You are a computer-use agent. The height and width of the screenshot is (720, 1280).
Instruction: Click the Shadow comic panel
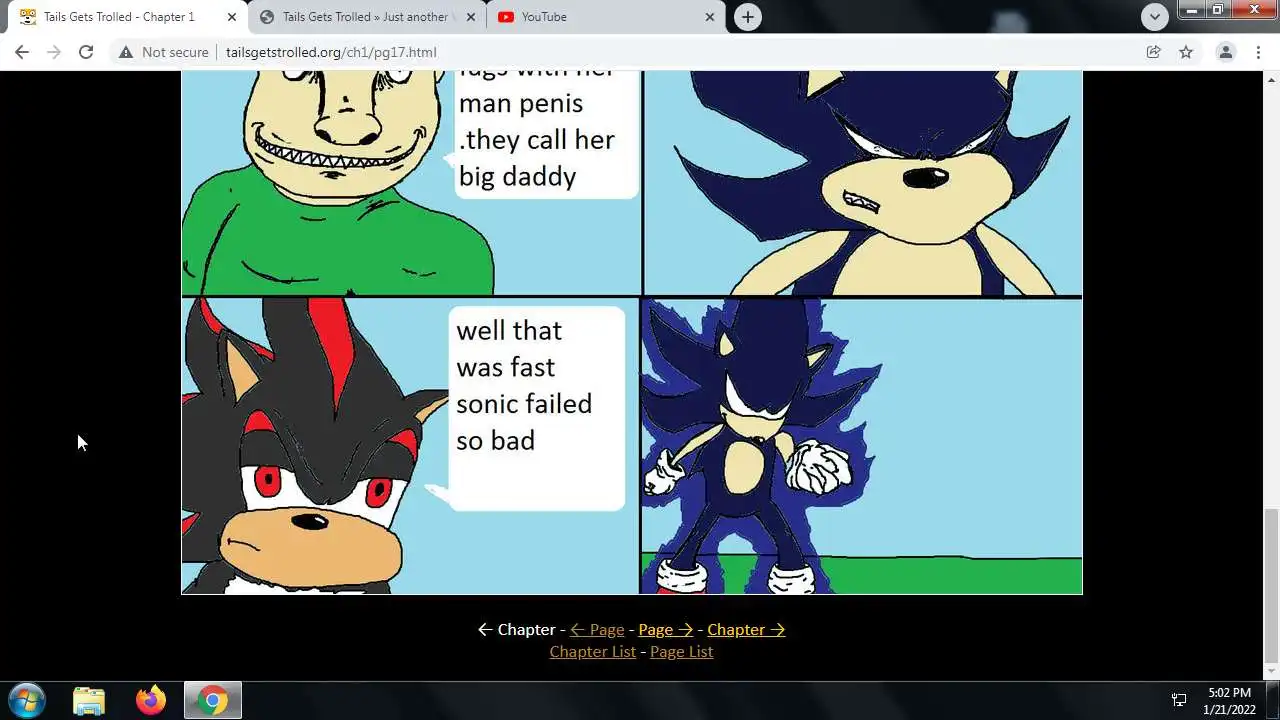410,446
